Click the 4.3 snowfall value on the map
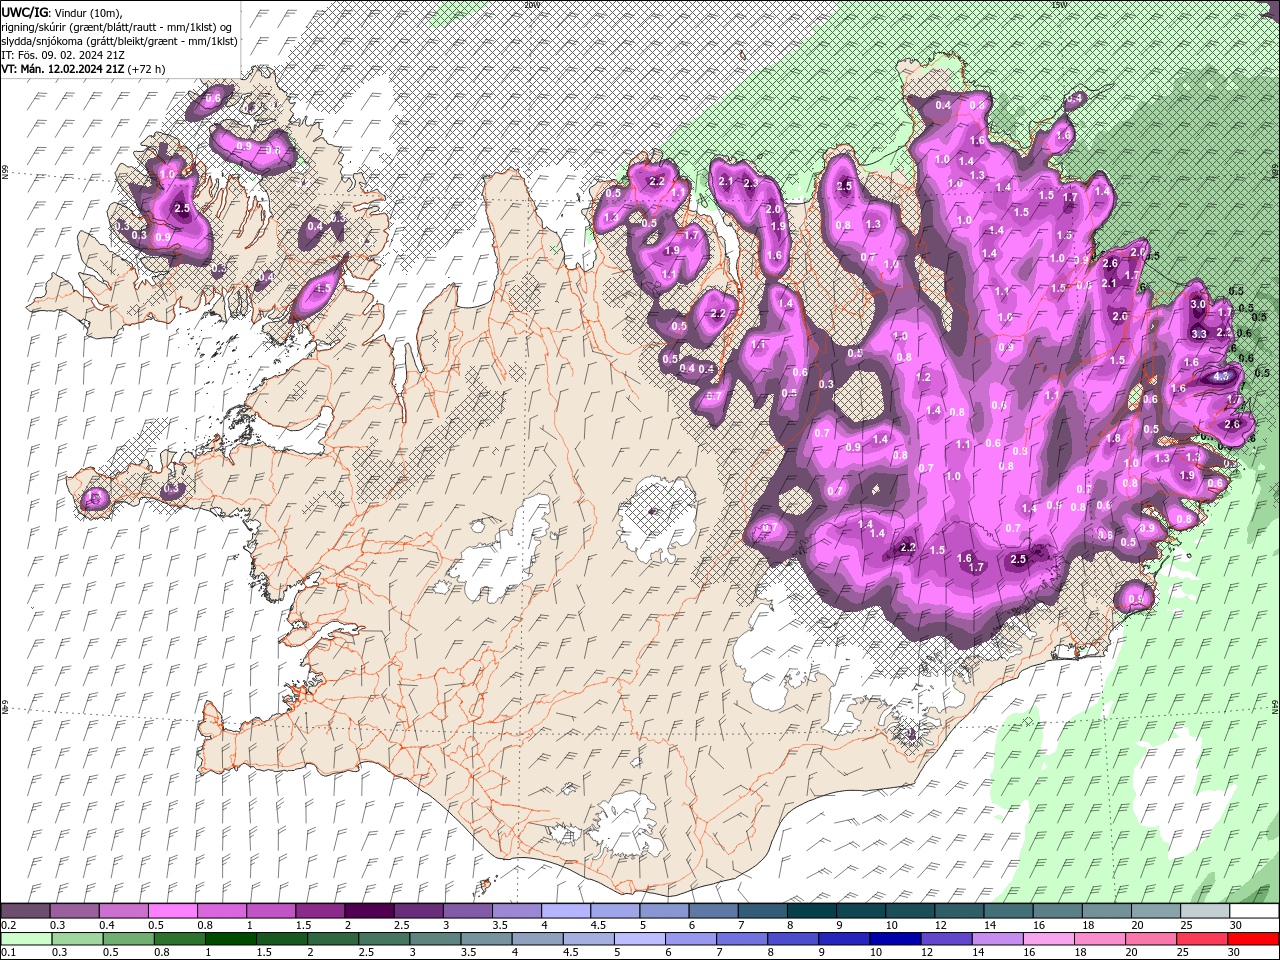This screenshot has width=1280, height=960. [1221, 377]
